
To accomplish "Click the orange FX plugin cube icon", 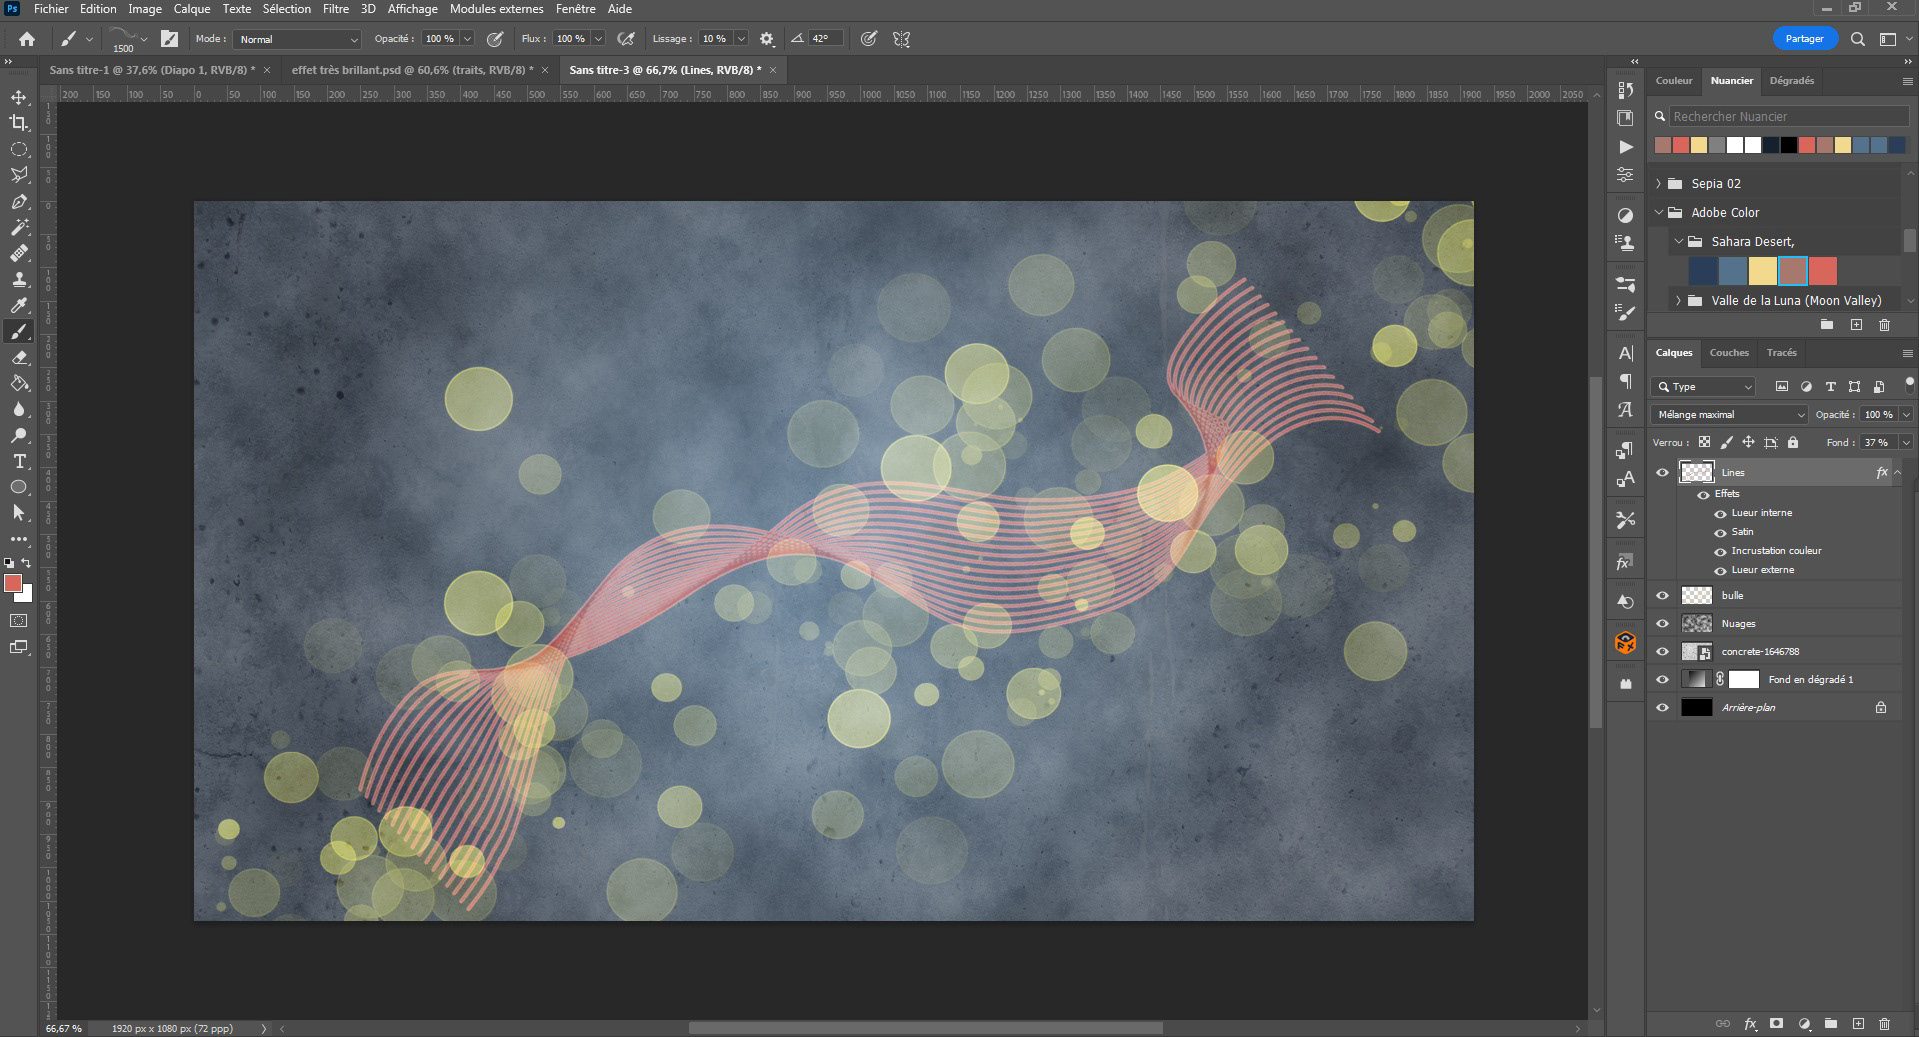I will click(x=1625, y=643).
